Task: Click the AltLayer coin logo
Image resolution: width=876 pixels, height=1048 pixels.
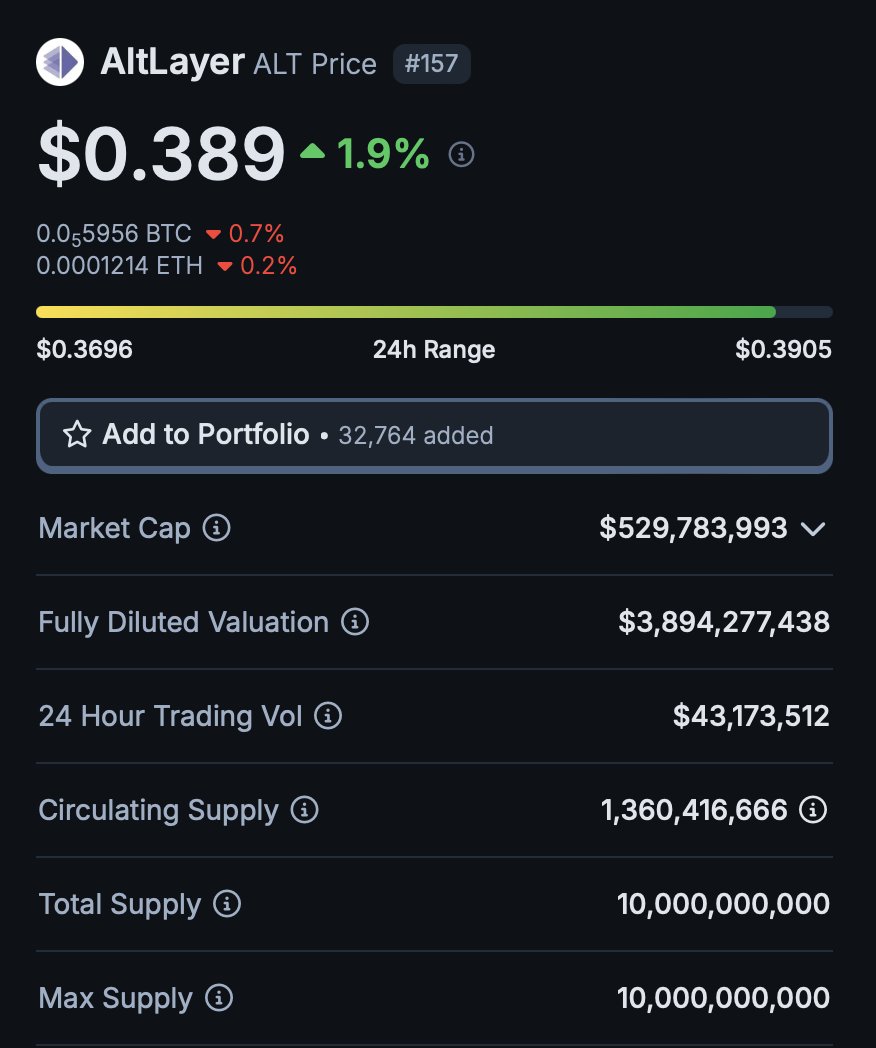Action: coord(60,62)
